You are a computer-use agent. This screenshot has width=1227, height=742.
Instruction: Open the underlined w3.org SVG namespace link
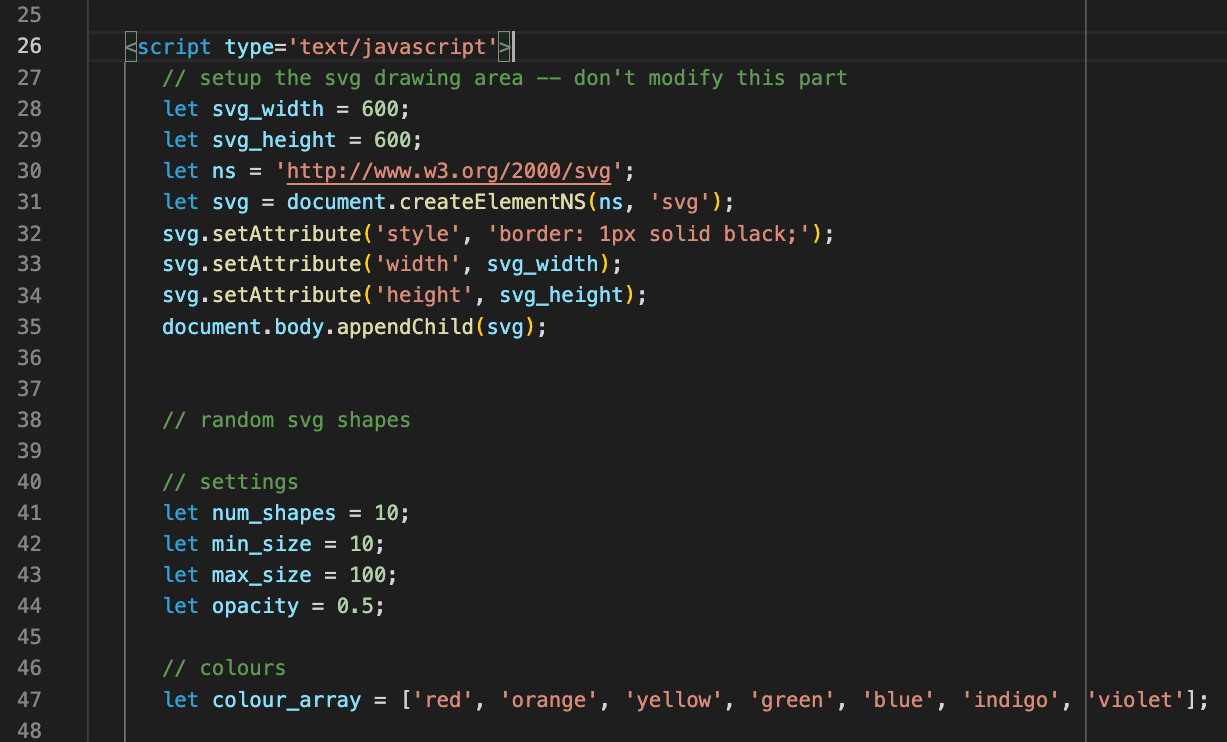tap(448, 170)
